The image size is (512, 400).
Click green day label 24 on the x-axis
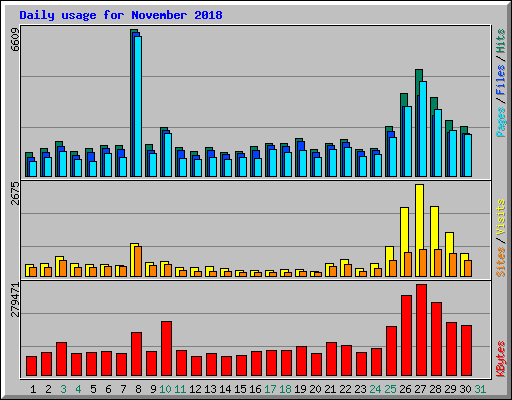pos(375,389)
